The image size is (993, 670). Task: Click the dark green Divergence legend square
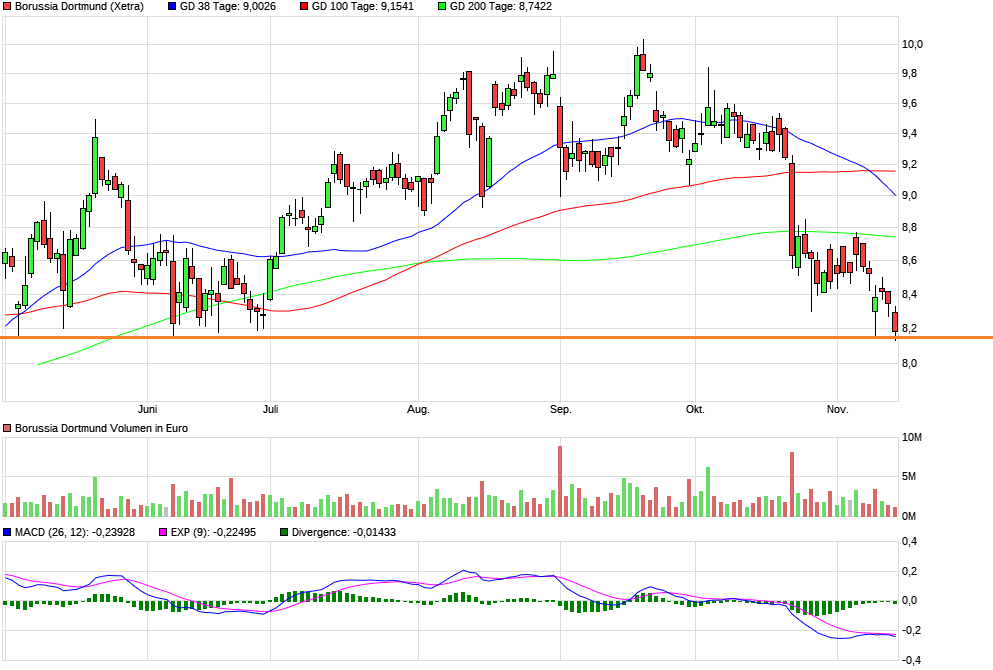(284, 532)
